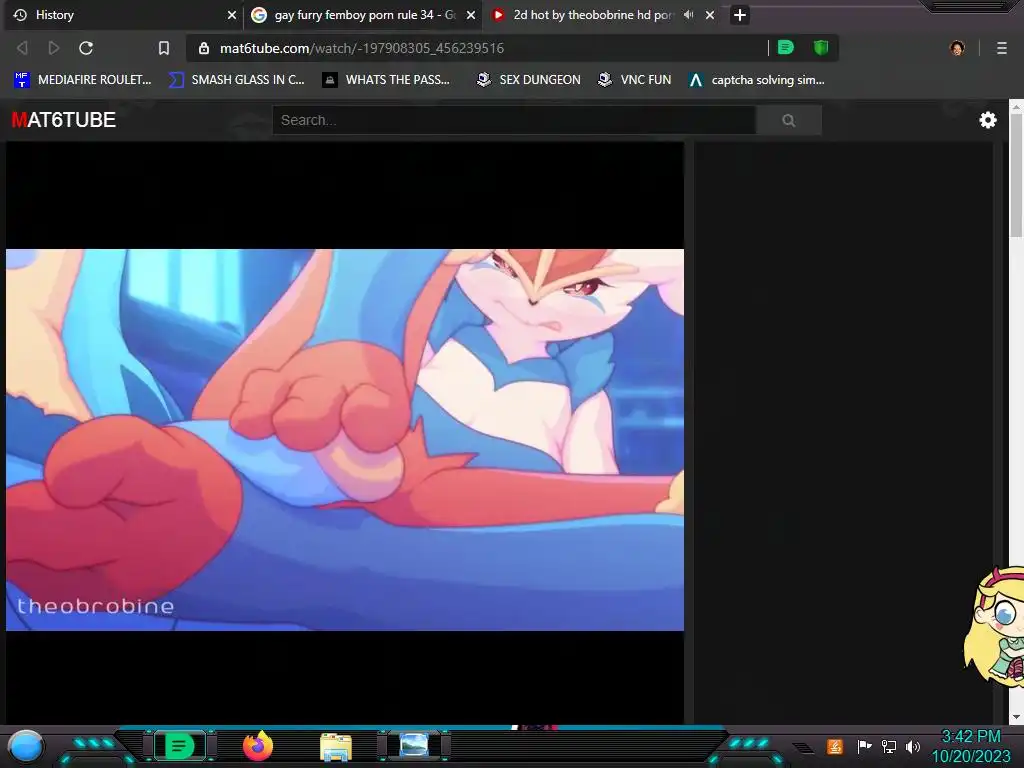Click the MAT6TUBE site logo
Screen dimensions: 1024x768
point(63,120)
